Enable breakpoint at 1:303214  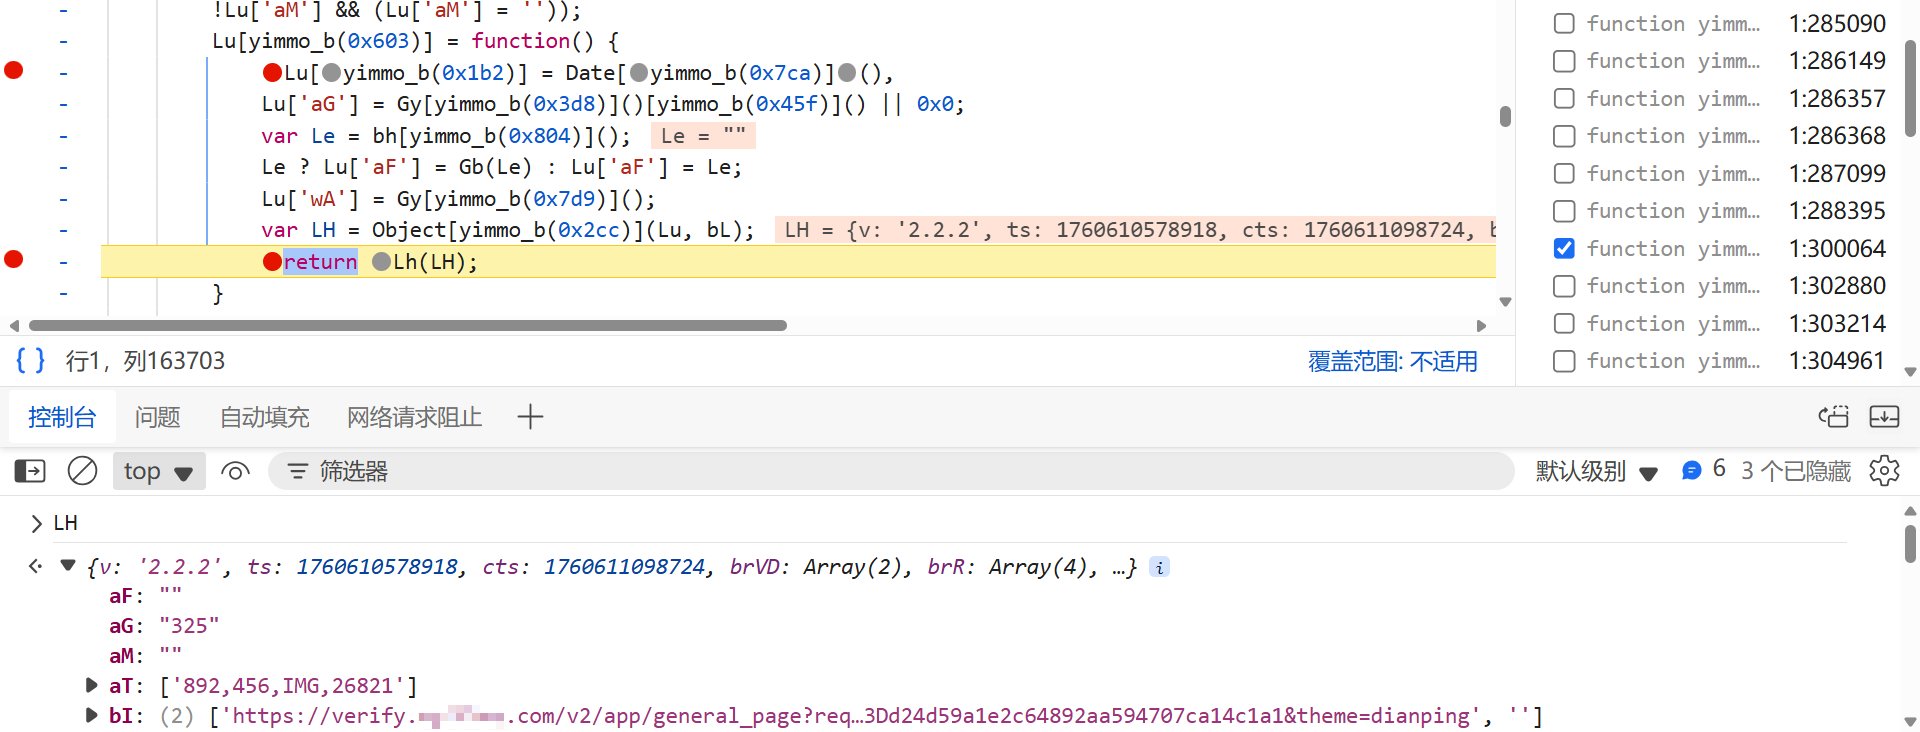click(x=1564, y=323)
